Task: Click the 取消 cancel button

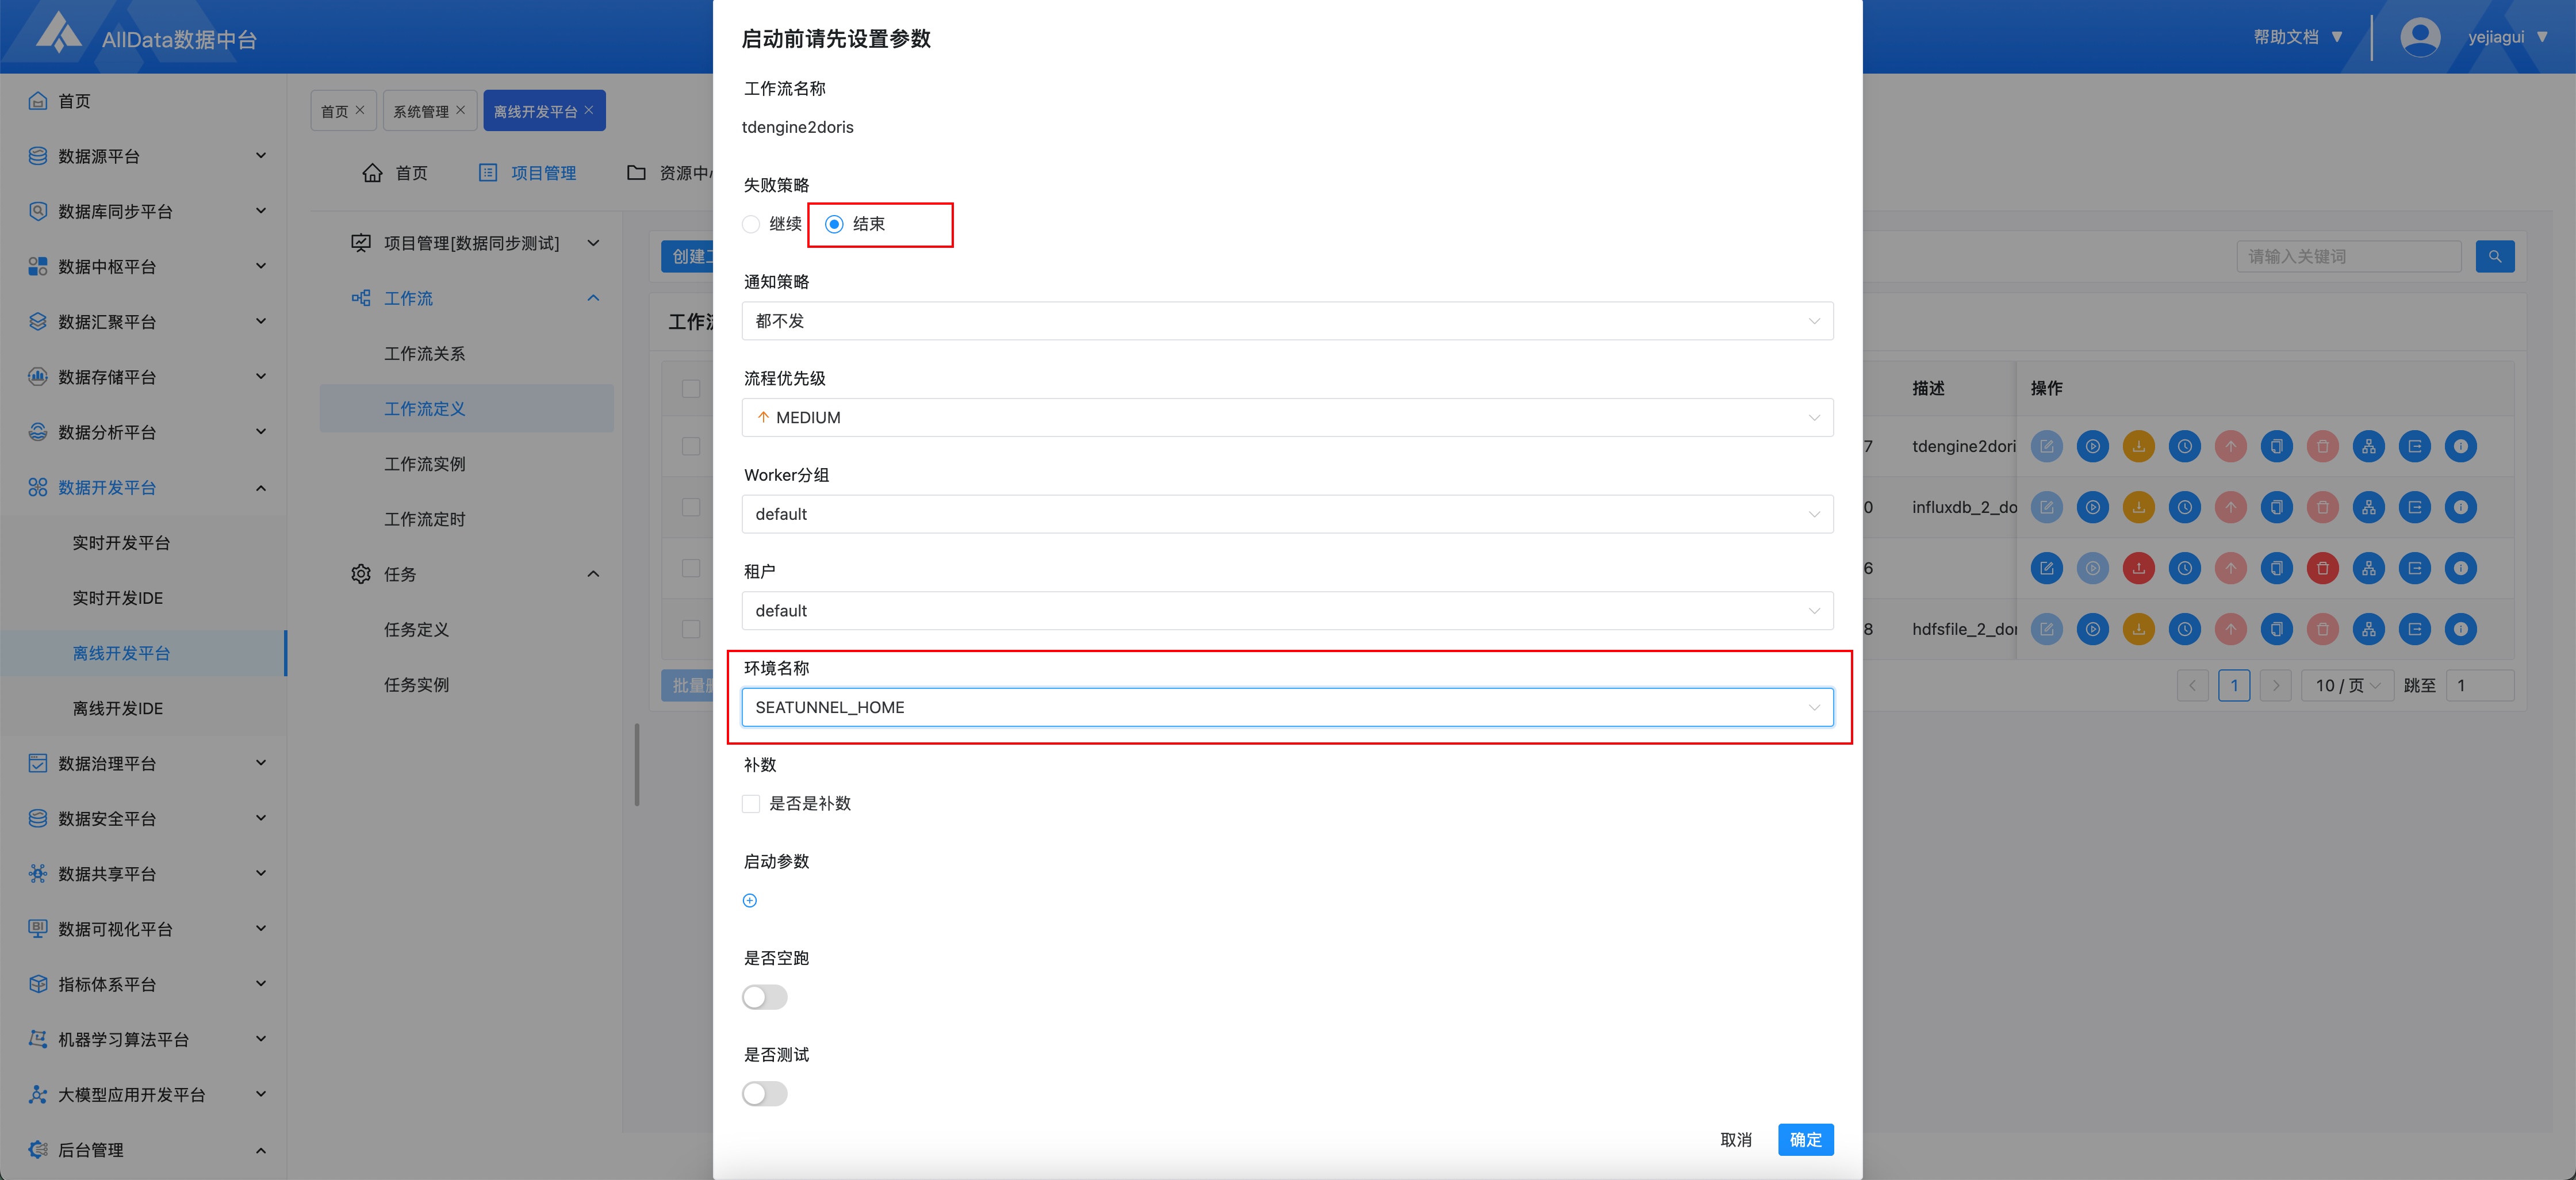Action: click(x=1735, y=1139)
